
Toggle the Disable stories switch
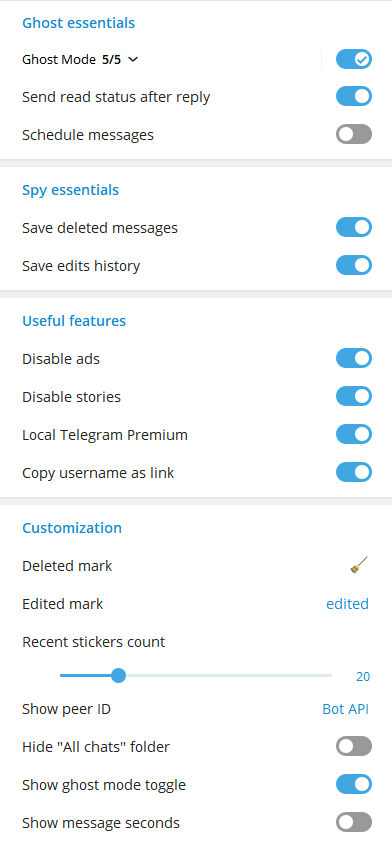[x=354, y=396]
